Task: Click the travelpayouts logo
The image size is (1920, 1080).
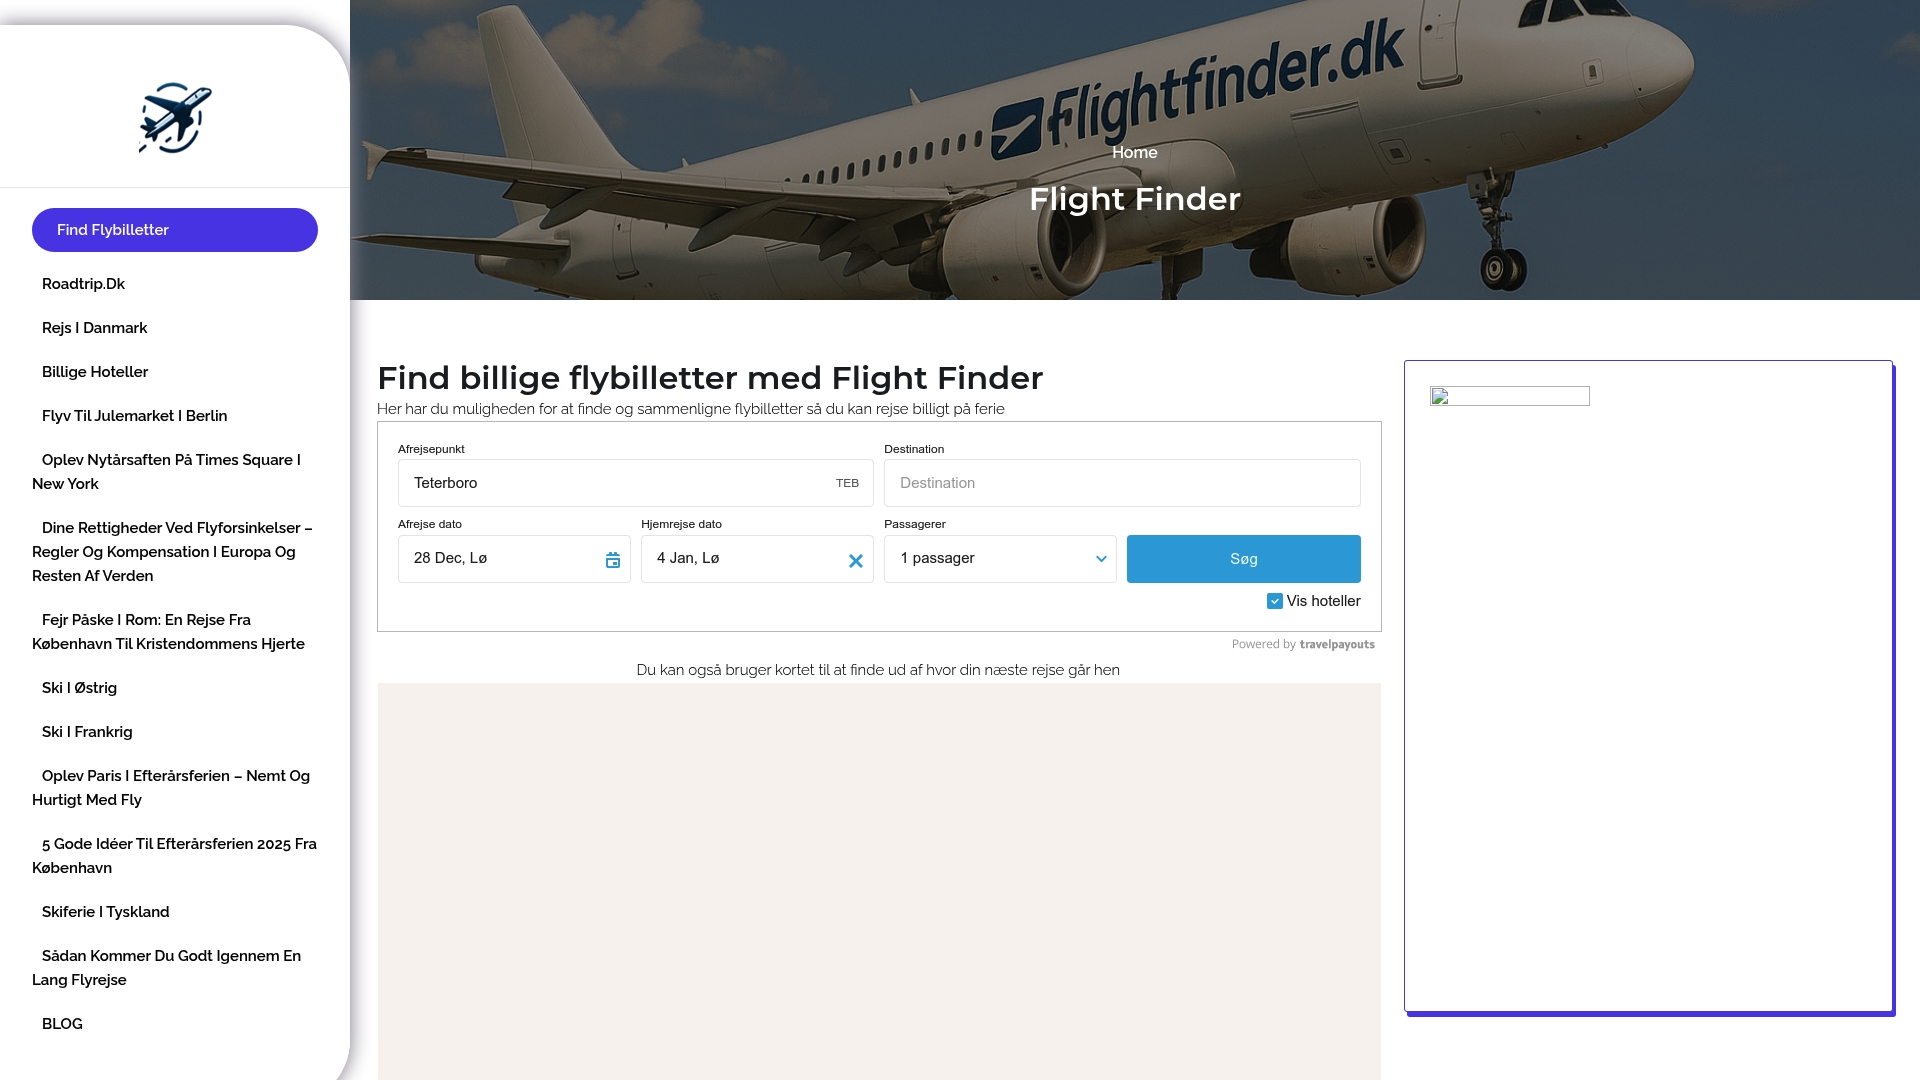Action: pyautogui.click(x=1337, y=645)
